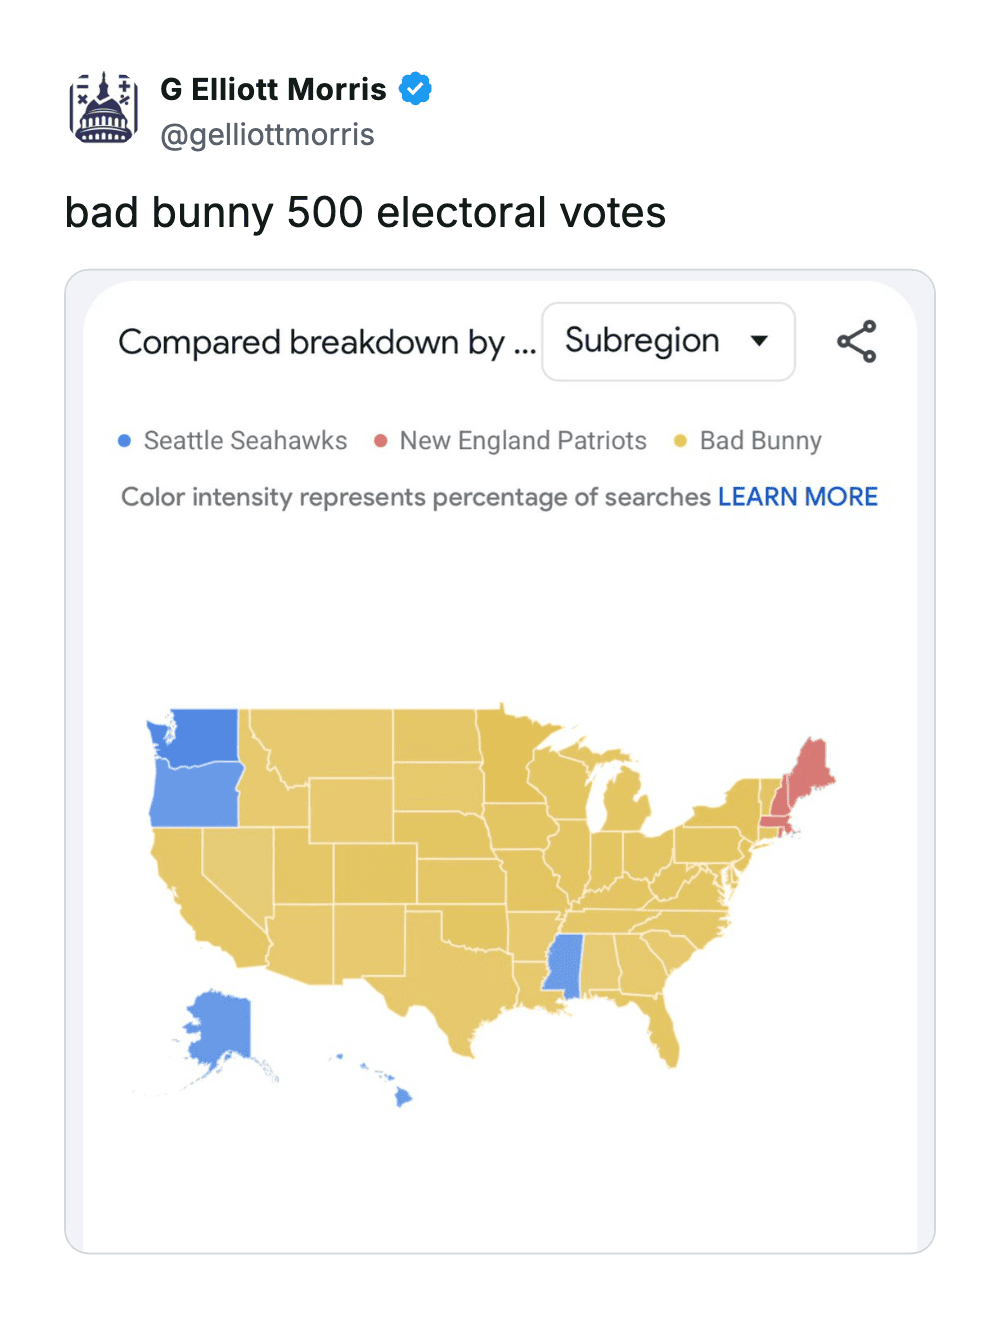Select the Seattle Seahawks legend label
Screen dimensions: 1000x1320
point(245,441)
